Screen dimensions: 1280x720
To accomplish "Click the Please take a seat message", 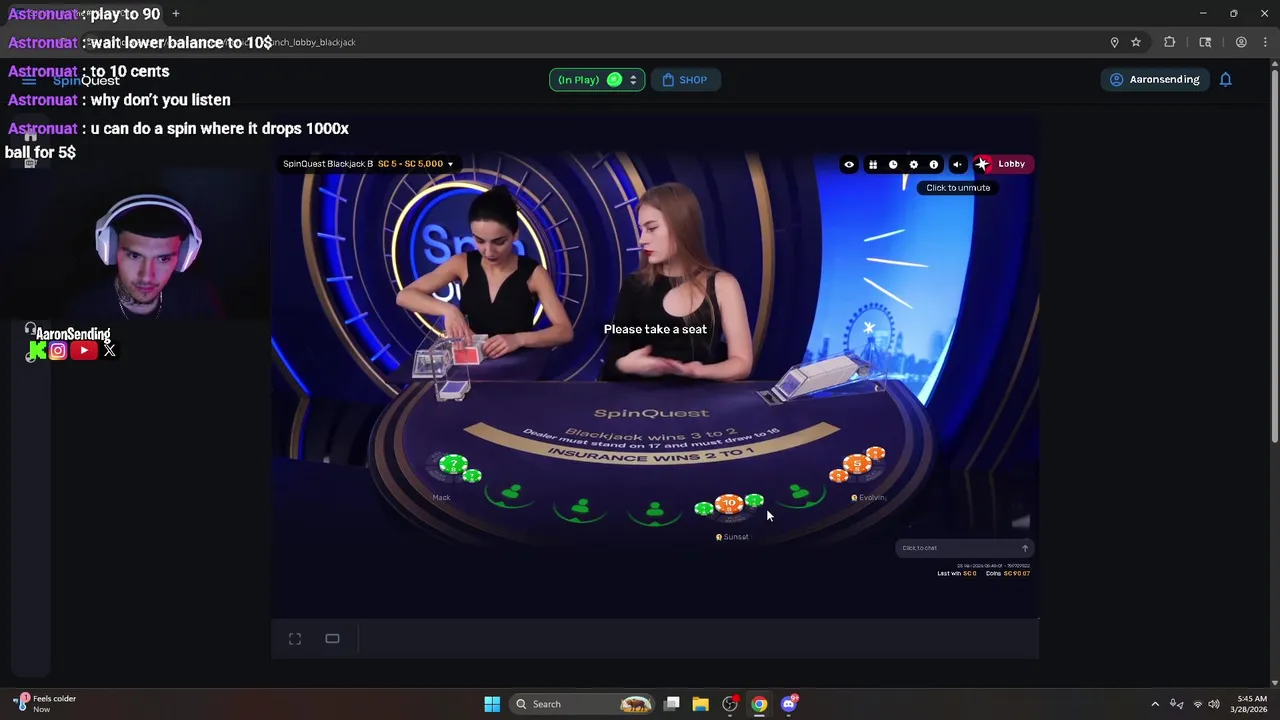I will (x=655, y=329).
